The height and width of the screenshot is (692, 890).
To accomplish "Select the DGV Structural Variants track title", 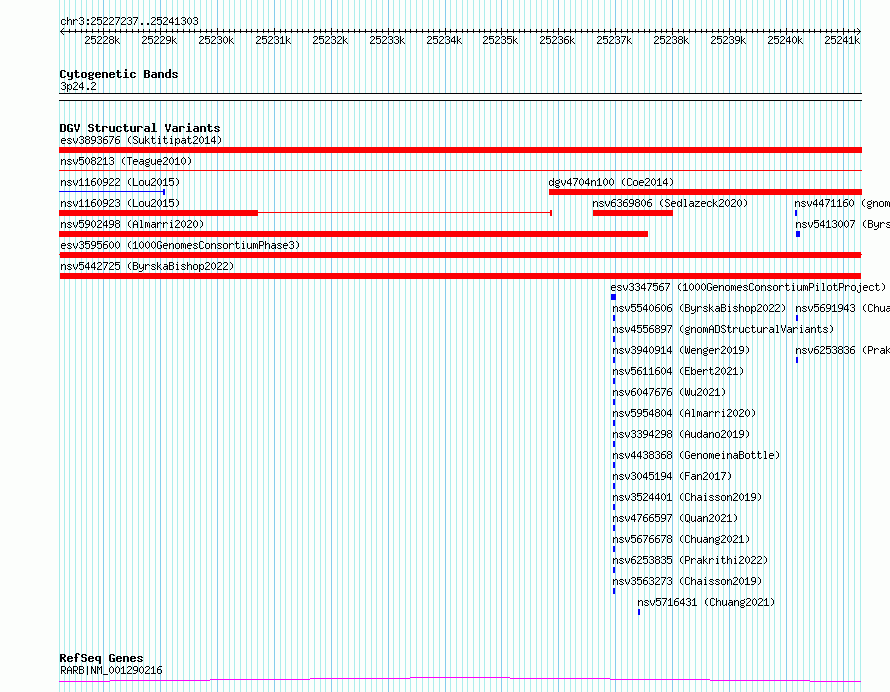I will pyautogui.click(x=140, y=128).
